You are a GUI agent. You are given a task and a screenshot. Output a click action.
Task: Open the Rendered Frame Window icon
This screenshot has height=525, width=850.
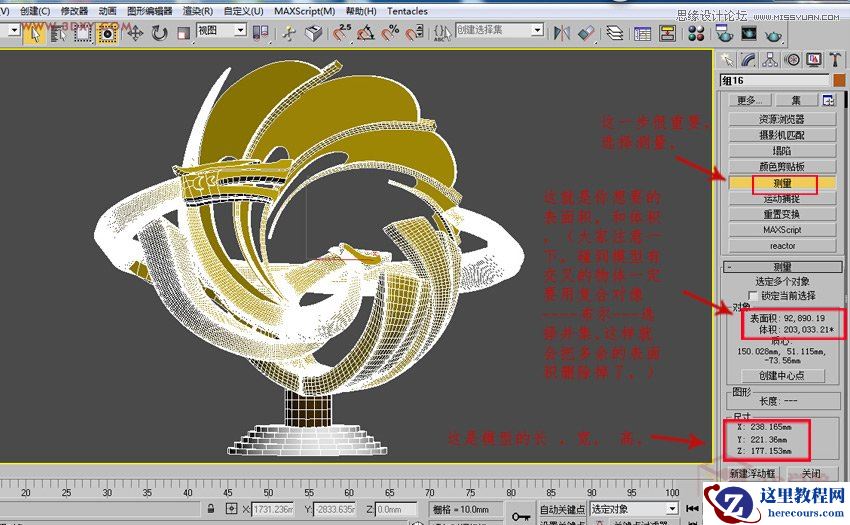pos(749,34)
